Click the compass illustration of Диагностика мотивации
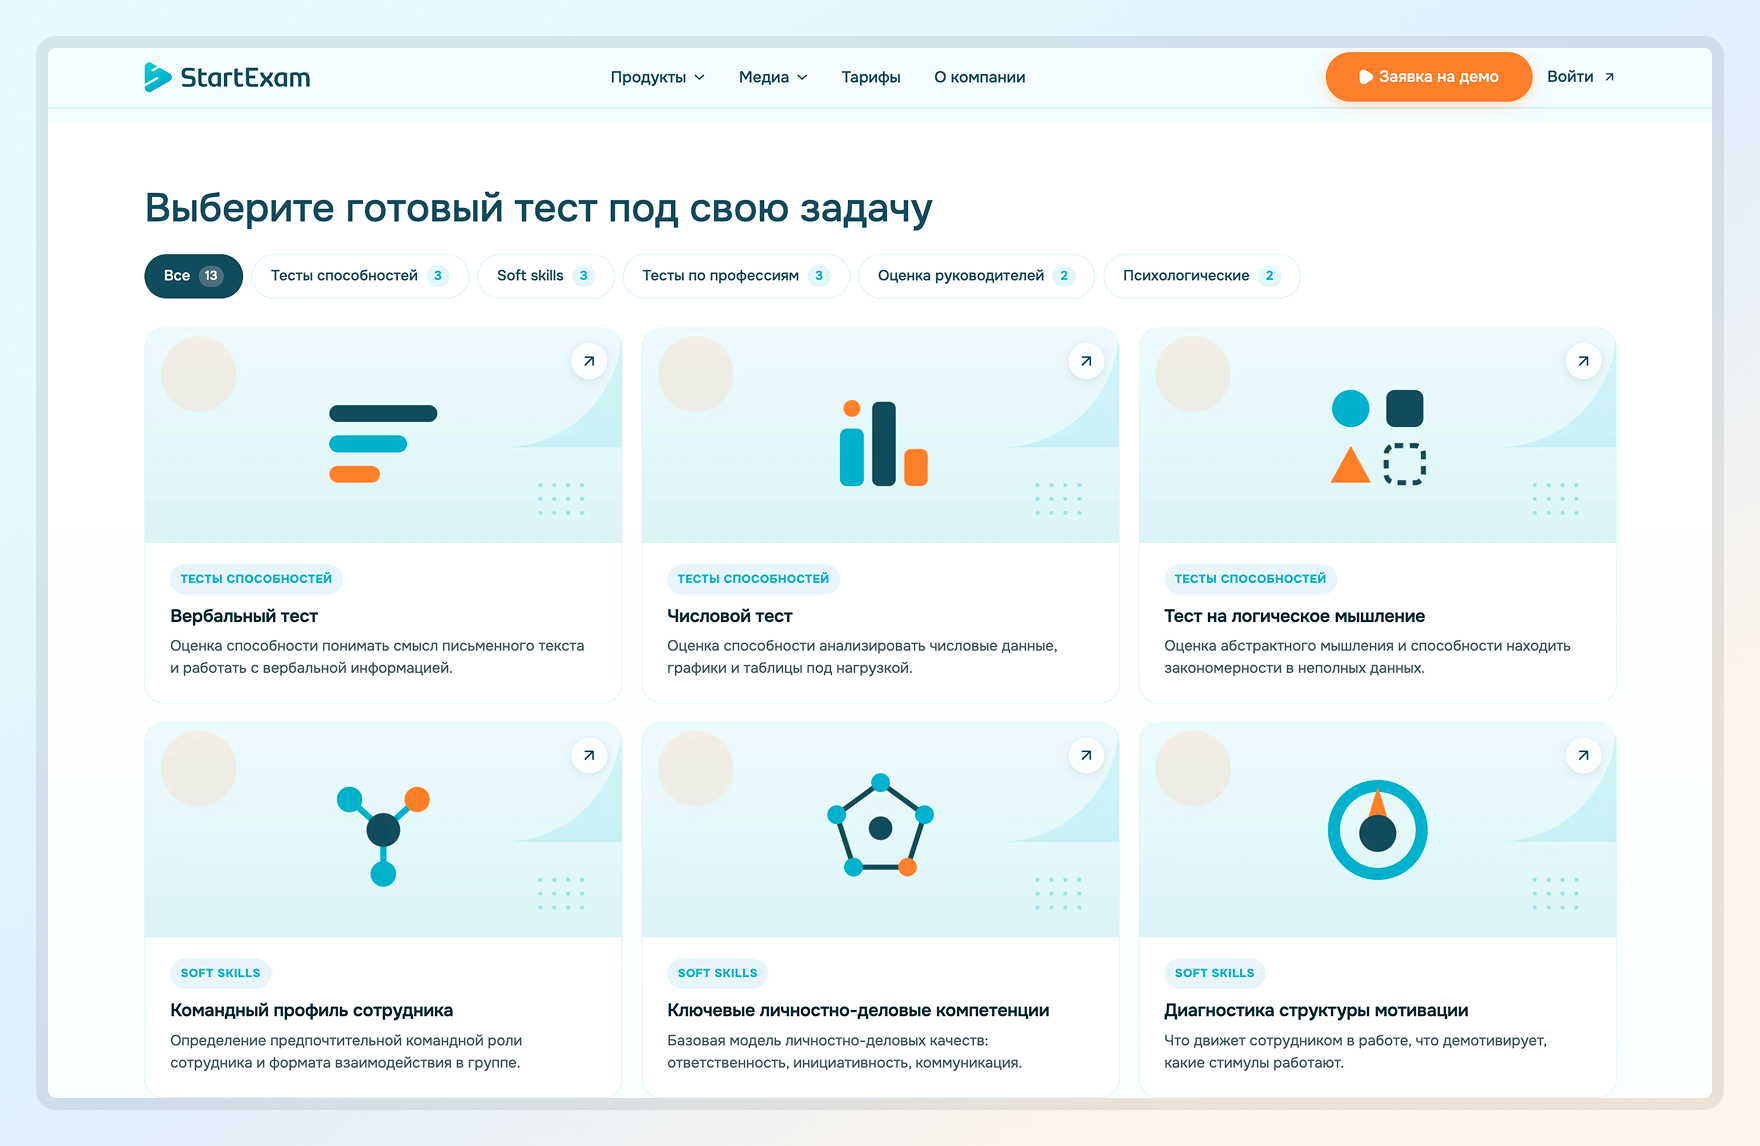This screenshot has height=1146, width=1760. (x=1377, y=830)
